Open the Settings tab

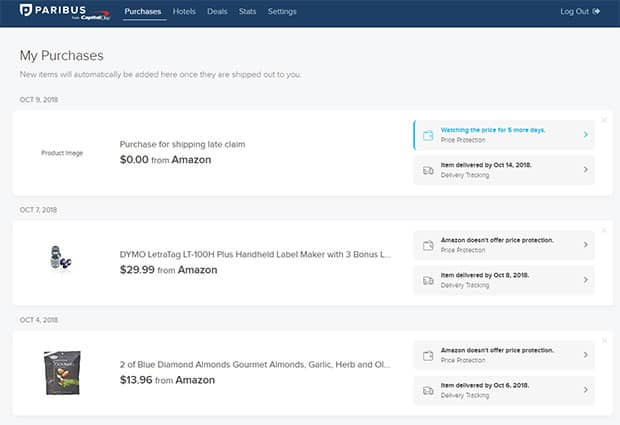[x=282, y=11]
